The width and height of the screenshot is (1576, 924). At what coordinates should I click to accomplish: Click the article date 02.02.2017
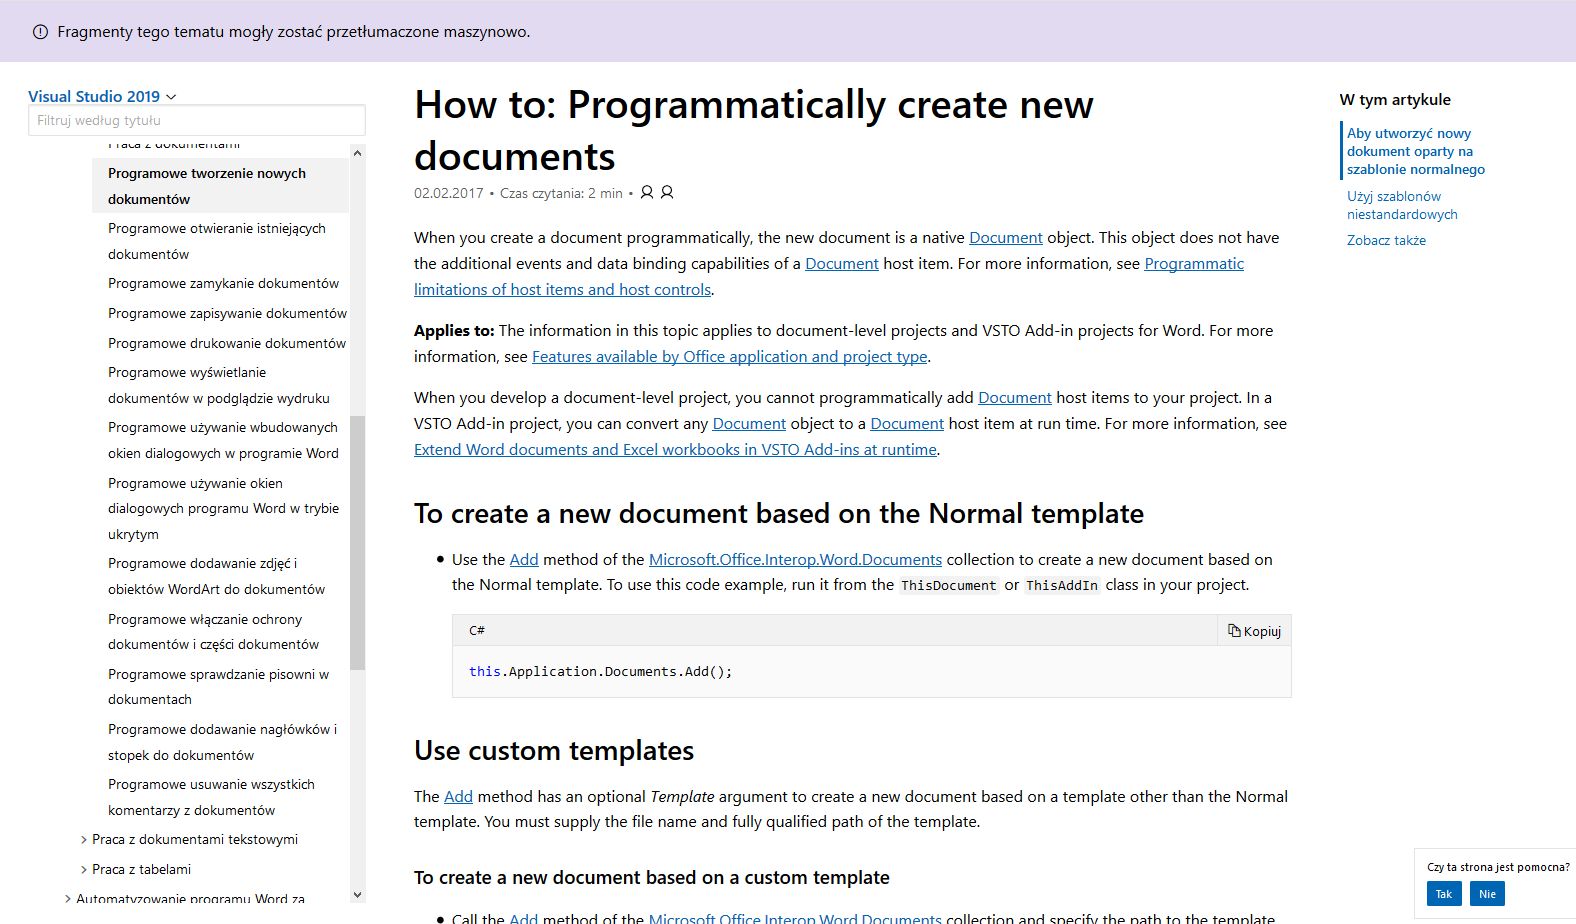pos(449,193)
